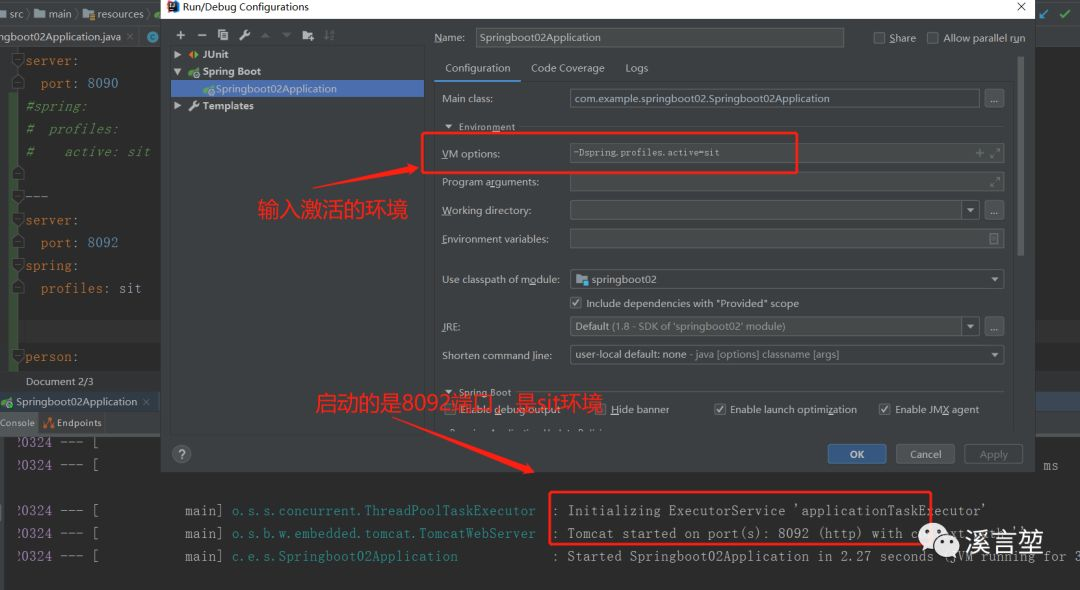
Task: Uncheck Include dependencies with Provided scope
Action: coord(576,303)
